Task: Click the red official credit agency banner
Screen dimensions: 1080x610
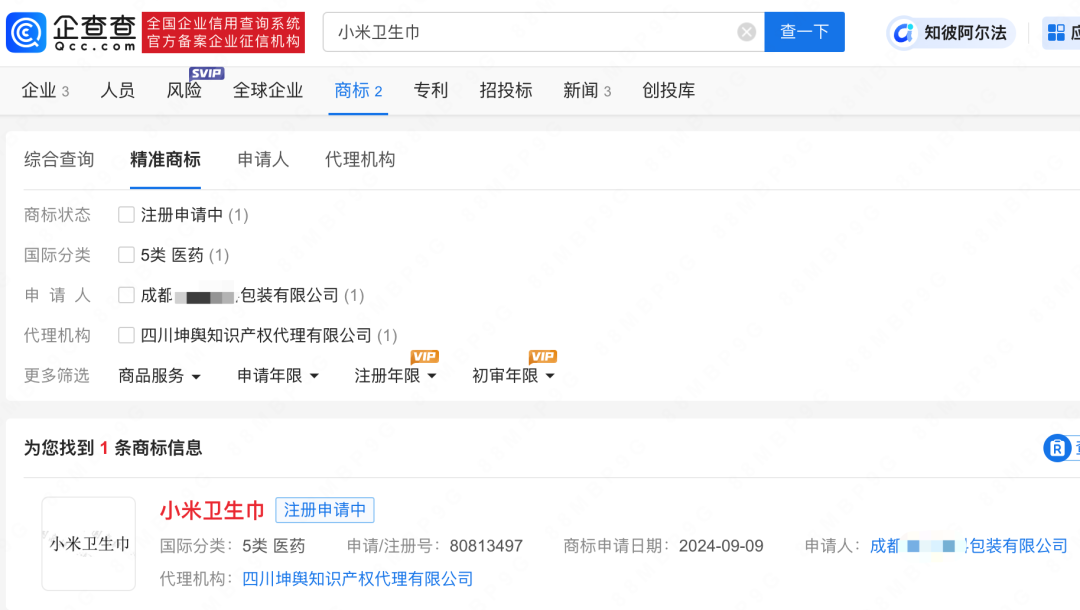Action: pos(223,32)
